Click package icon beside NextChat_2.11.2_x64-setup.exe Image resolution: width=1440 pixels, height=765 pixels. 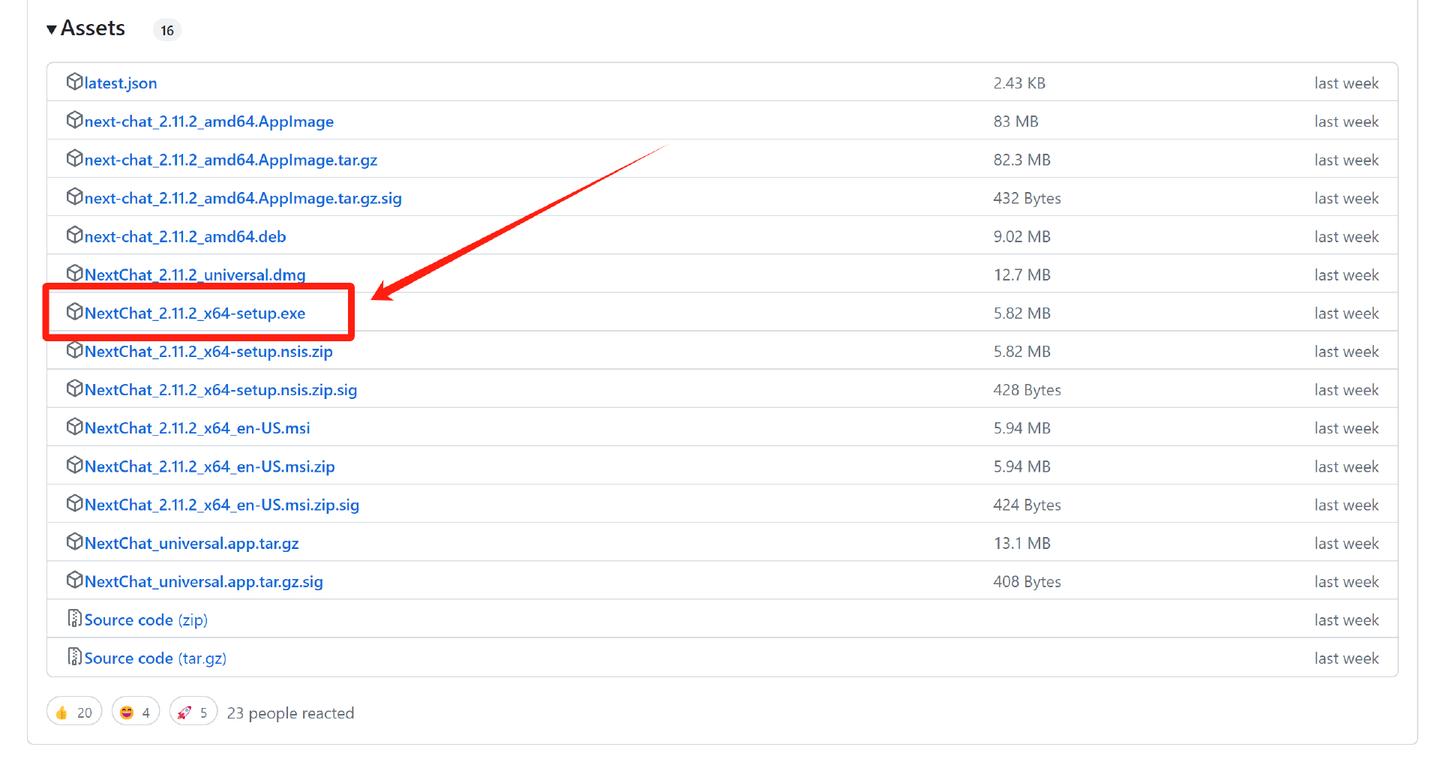tap(74, 312)
